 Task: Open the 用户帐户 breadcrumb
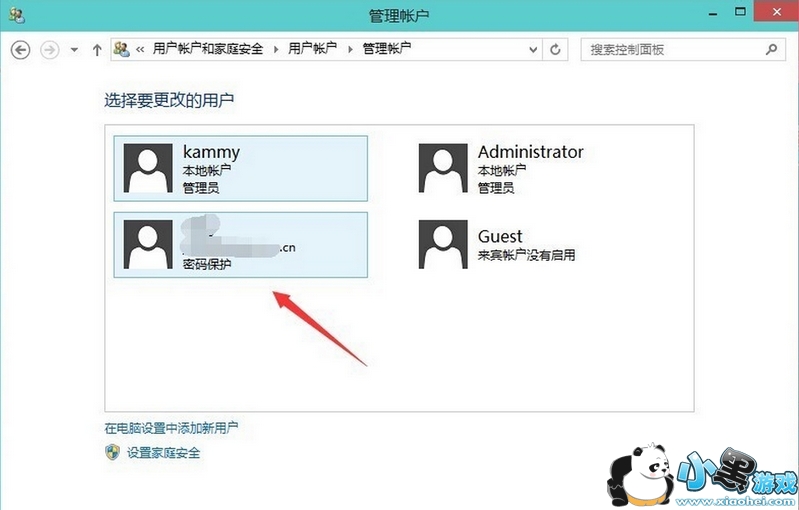[x=312, y=49]
